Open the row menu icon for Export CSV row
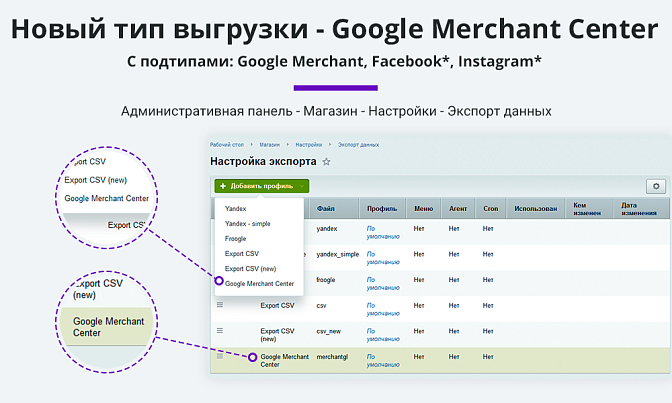This screenshot has height=403, width=672. pos(220,305)
